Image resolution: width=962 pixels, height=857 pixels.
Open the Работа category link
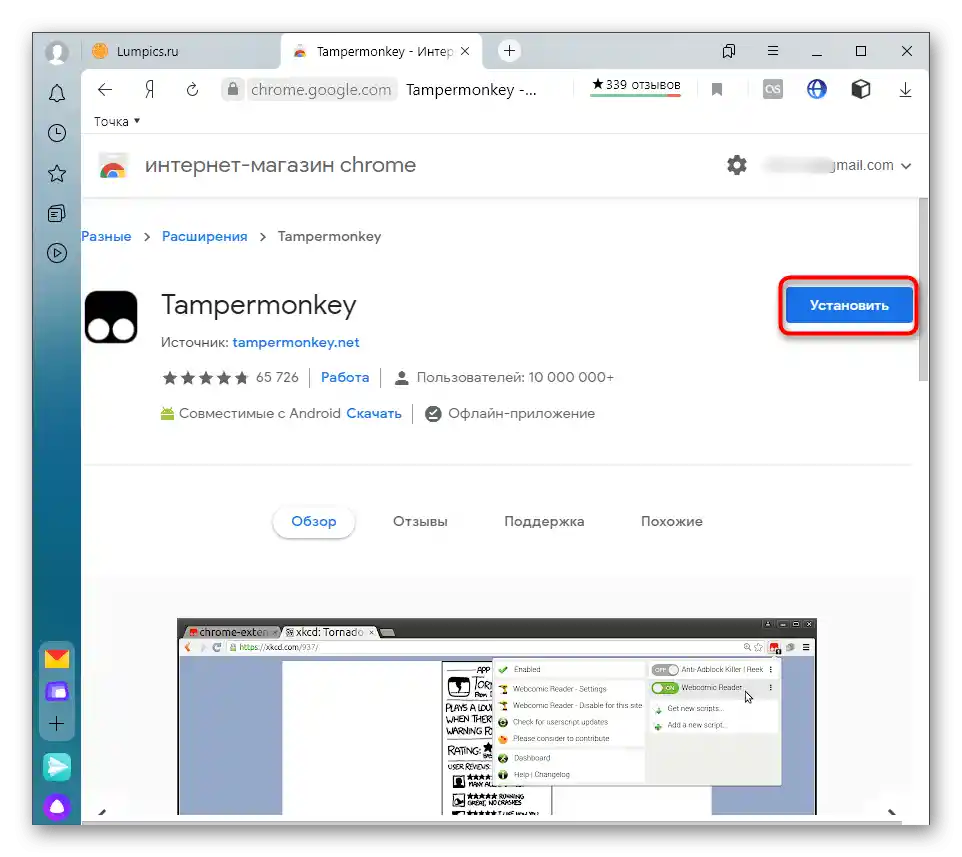345,377
